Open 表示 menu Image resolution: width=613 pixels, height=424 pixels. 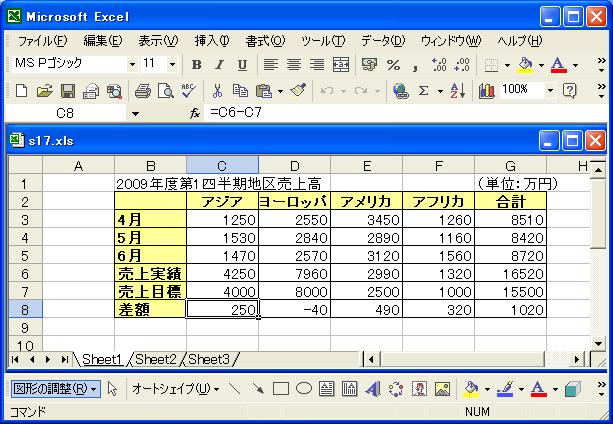158,41
